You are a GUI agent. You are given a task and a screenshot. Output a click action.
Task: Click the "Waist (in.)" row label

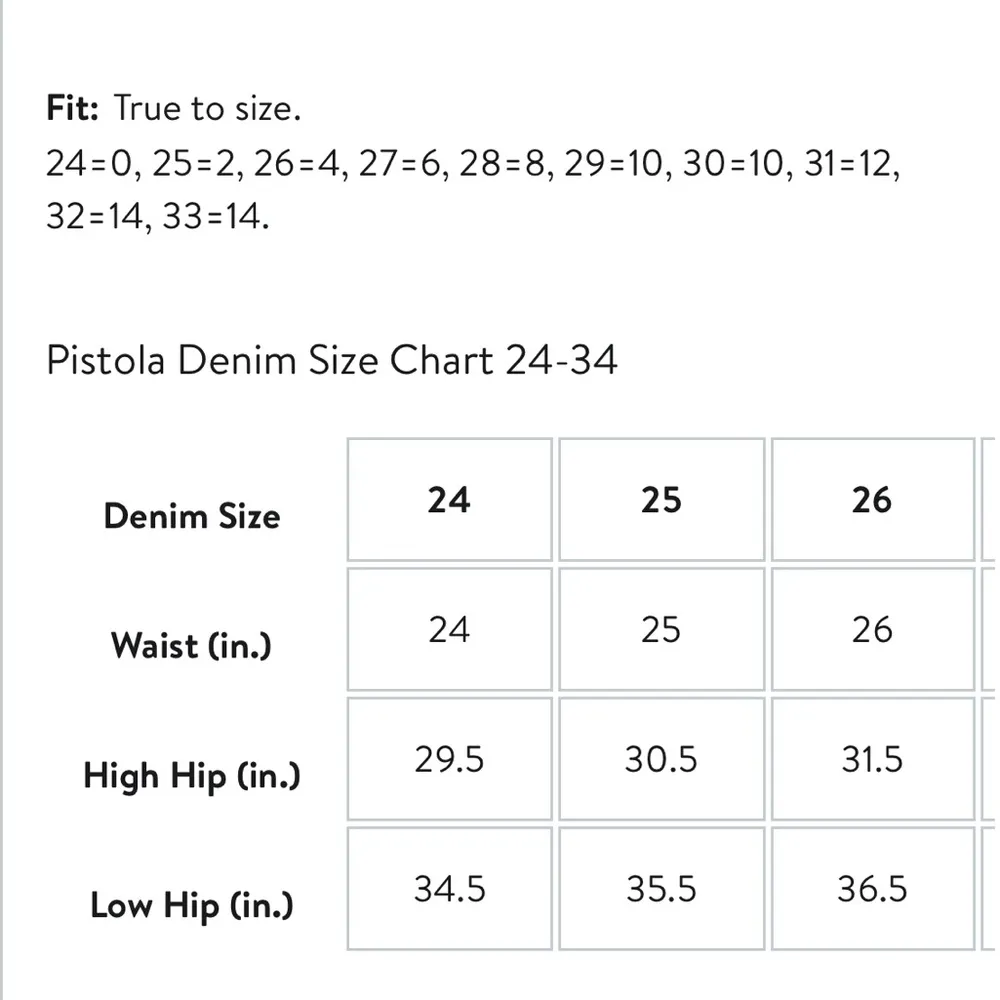coord(191,645)
